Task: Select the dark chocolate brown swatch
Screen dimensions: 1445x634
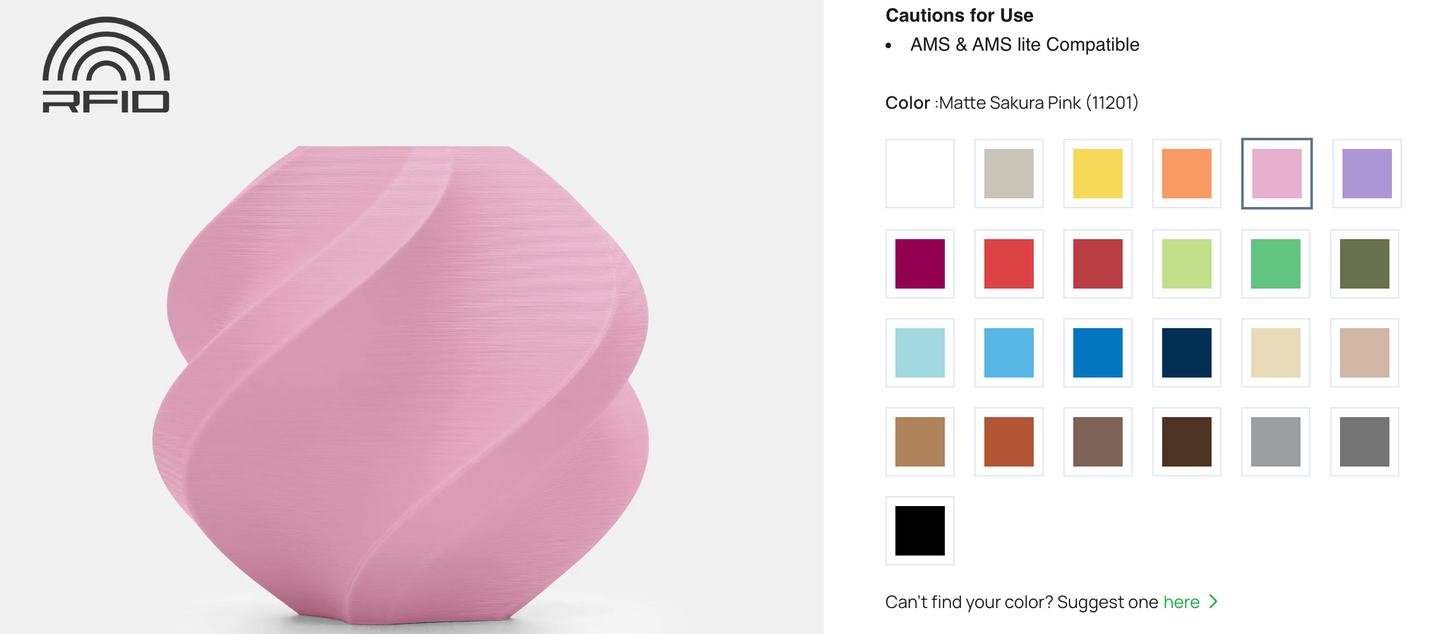Action: pos(1187,442)
